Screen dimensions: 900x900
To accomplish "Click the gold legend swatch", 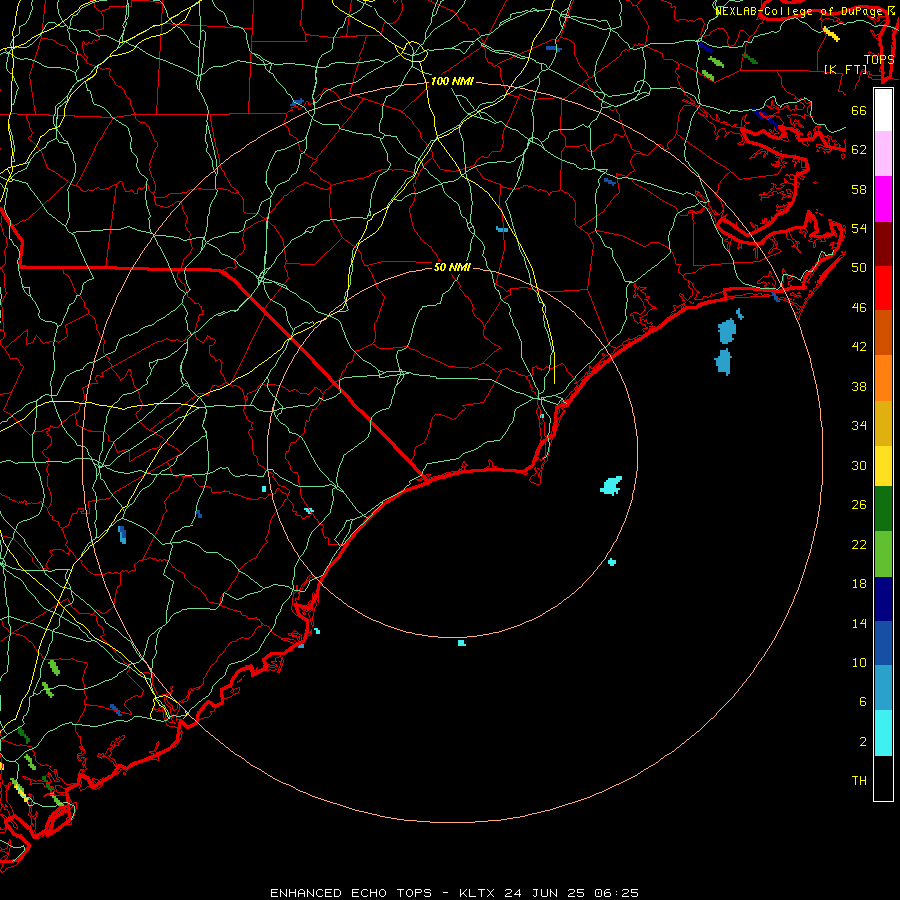I will point(883,423).
